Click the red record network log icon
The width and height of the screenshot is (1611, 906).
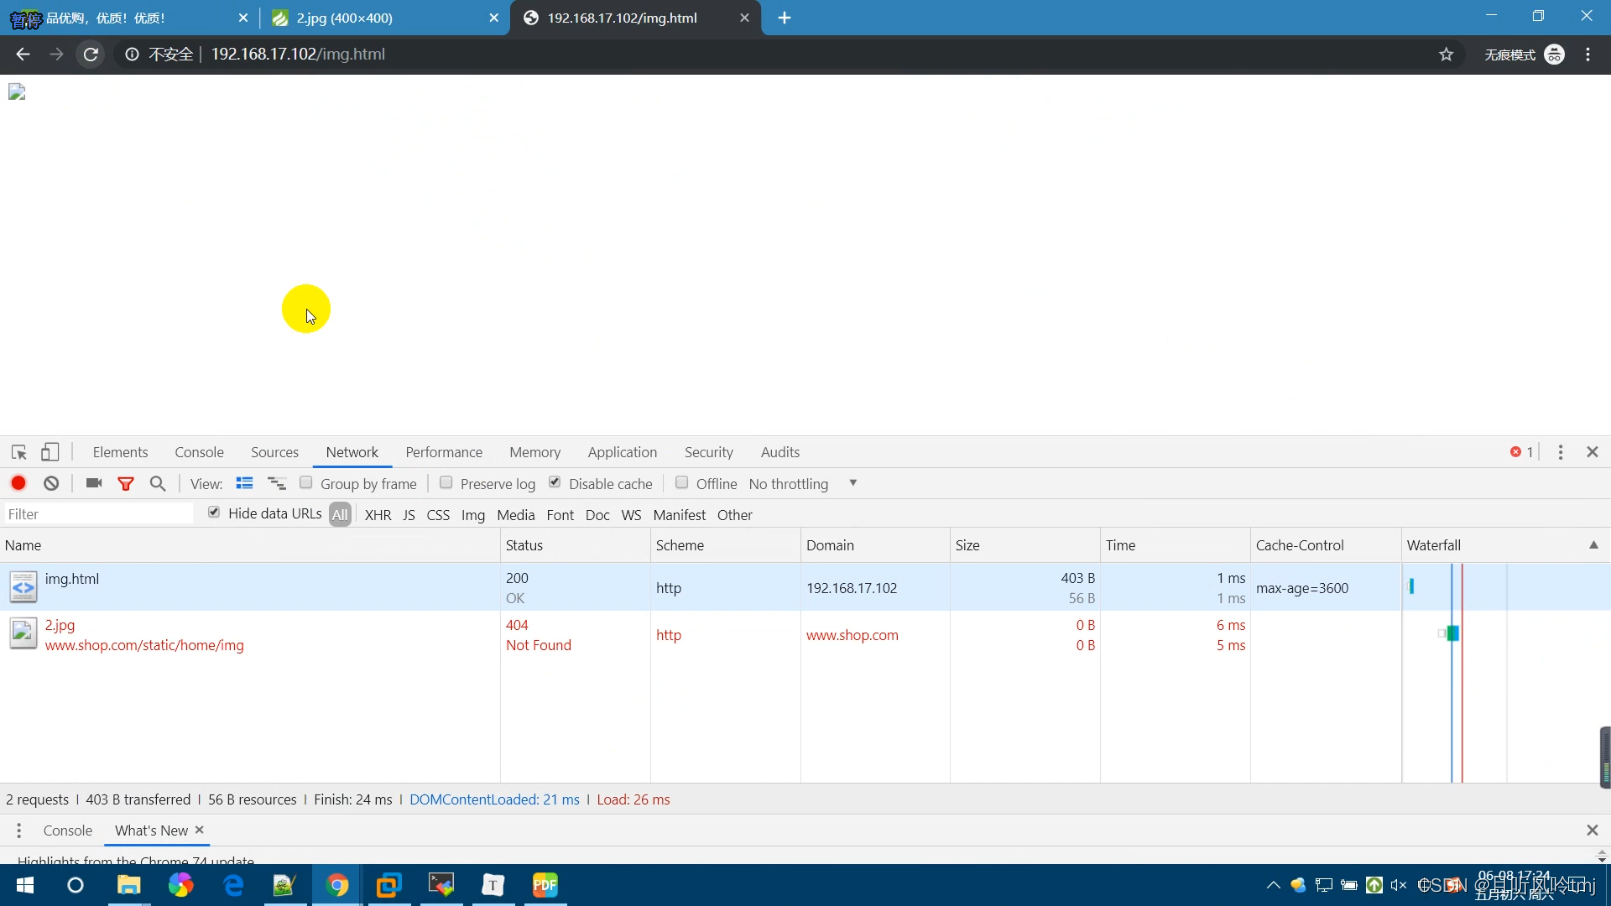pos(18,483)
